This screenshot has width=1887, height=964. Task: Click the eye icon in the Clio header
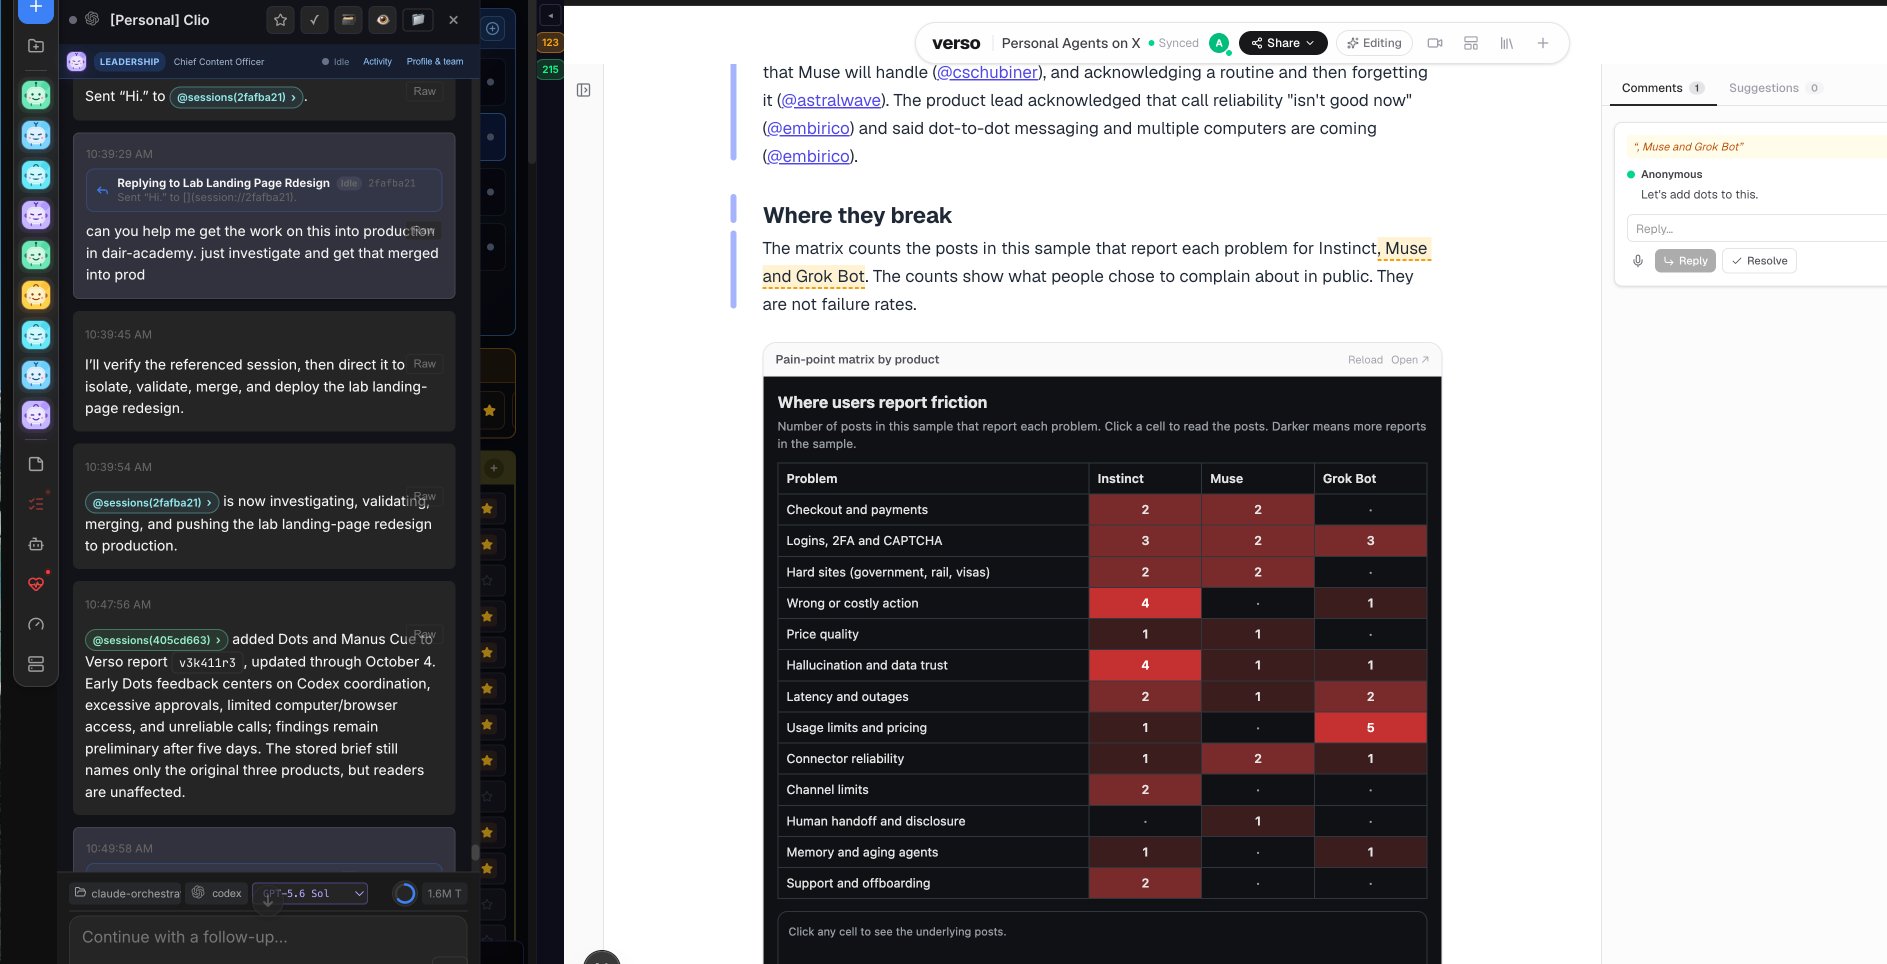382,20
